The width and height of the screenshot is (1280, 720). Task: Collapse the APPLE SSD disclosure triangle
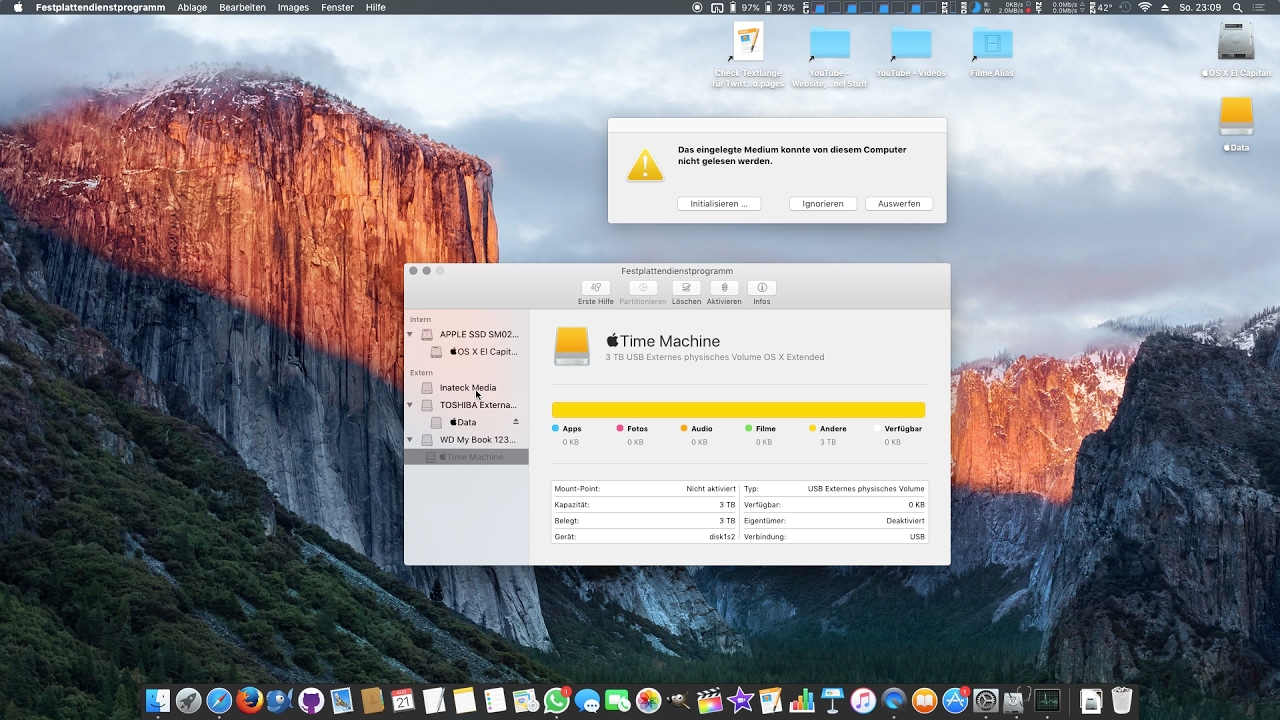click(x=410, y=335)
